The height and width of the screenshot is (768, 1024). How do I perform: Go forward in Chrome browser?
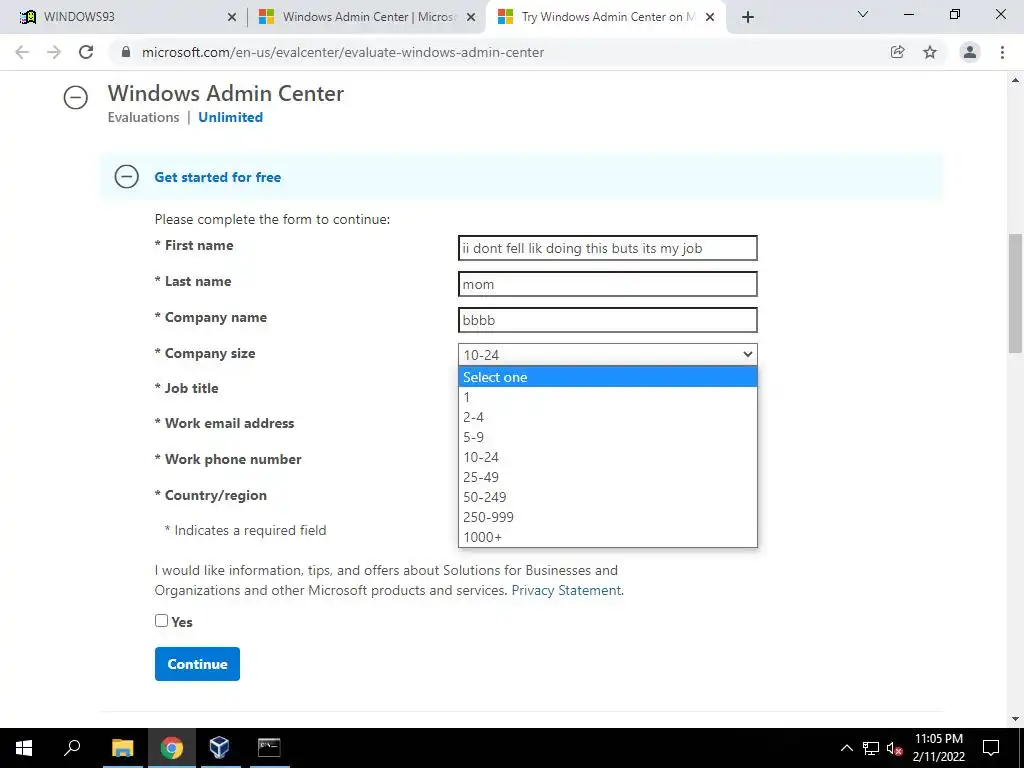[x=54, y=52]
